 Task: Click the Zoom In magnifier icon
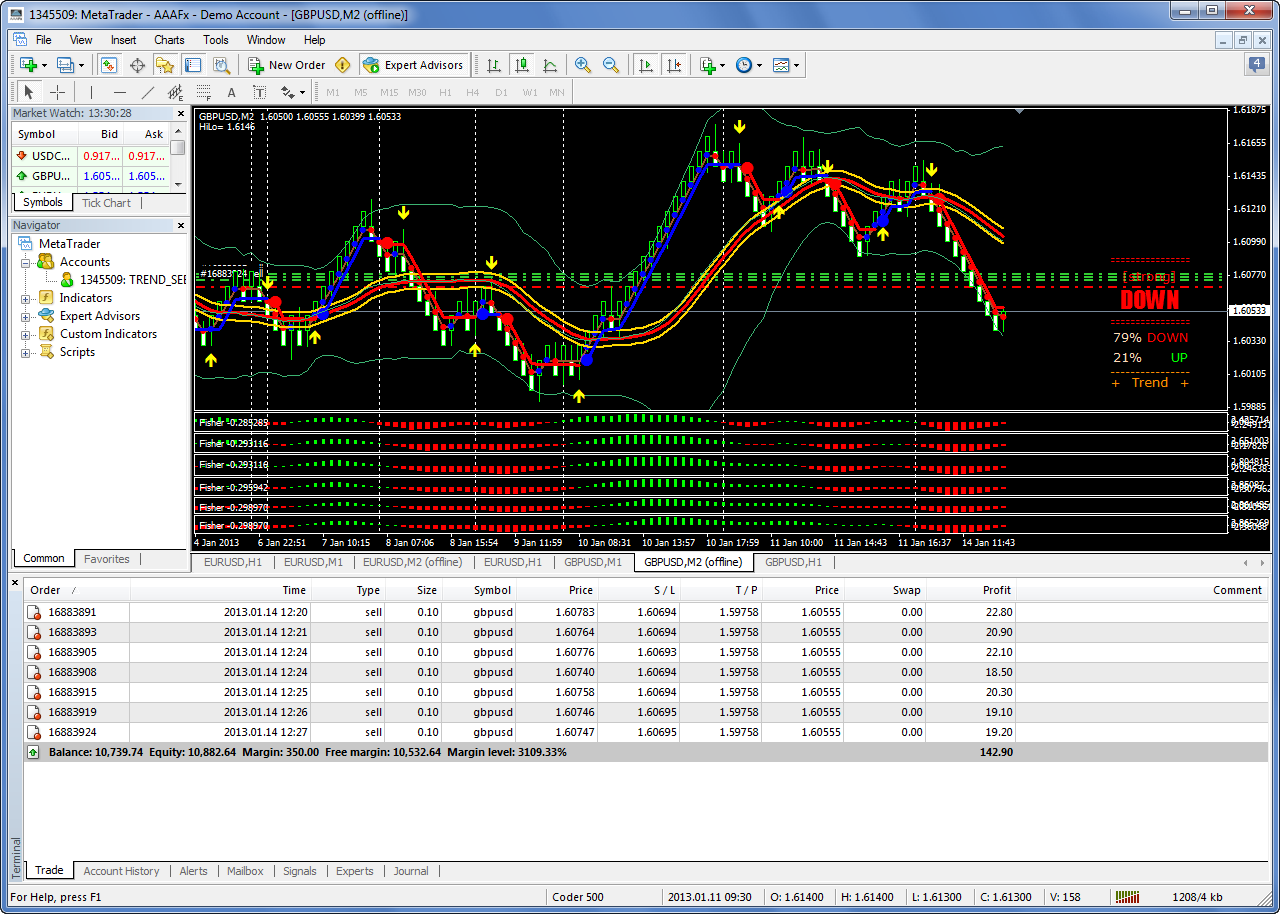coord(582,65)
